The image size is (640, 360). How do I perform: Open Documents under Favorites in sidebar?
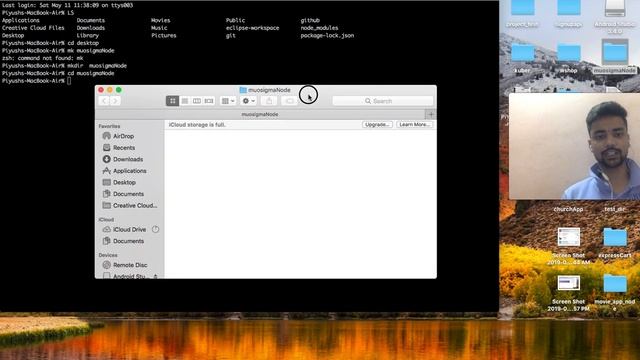pos(130,194)
